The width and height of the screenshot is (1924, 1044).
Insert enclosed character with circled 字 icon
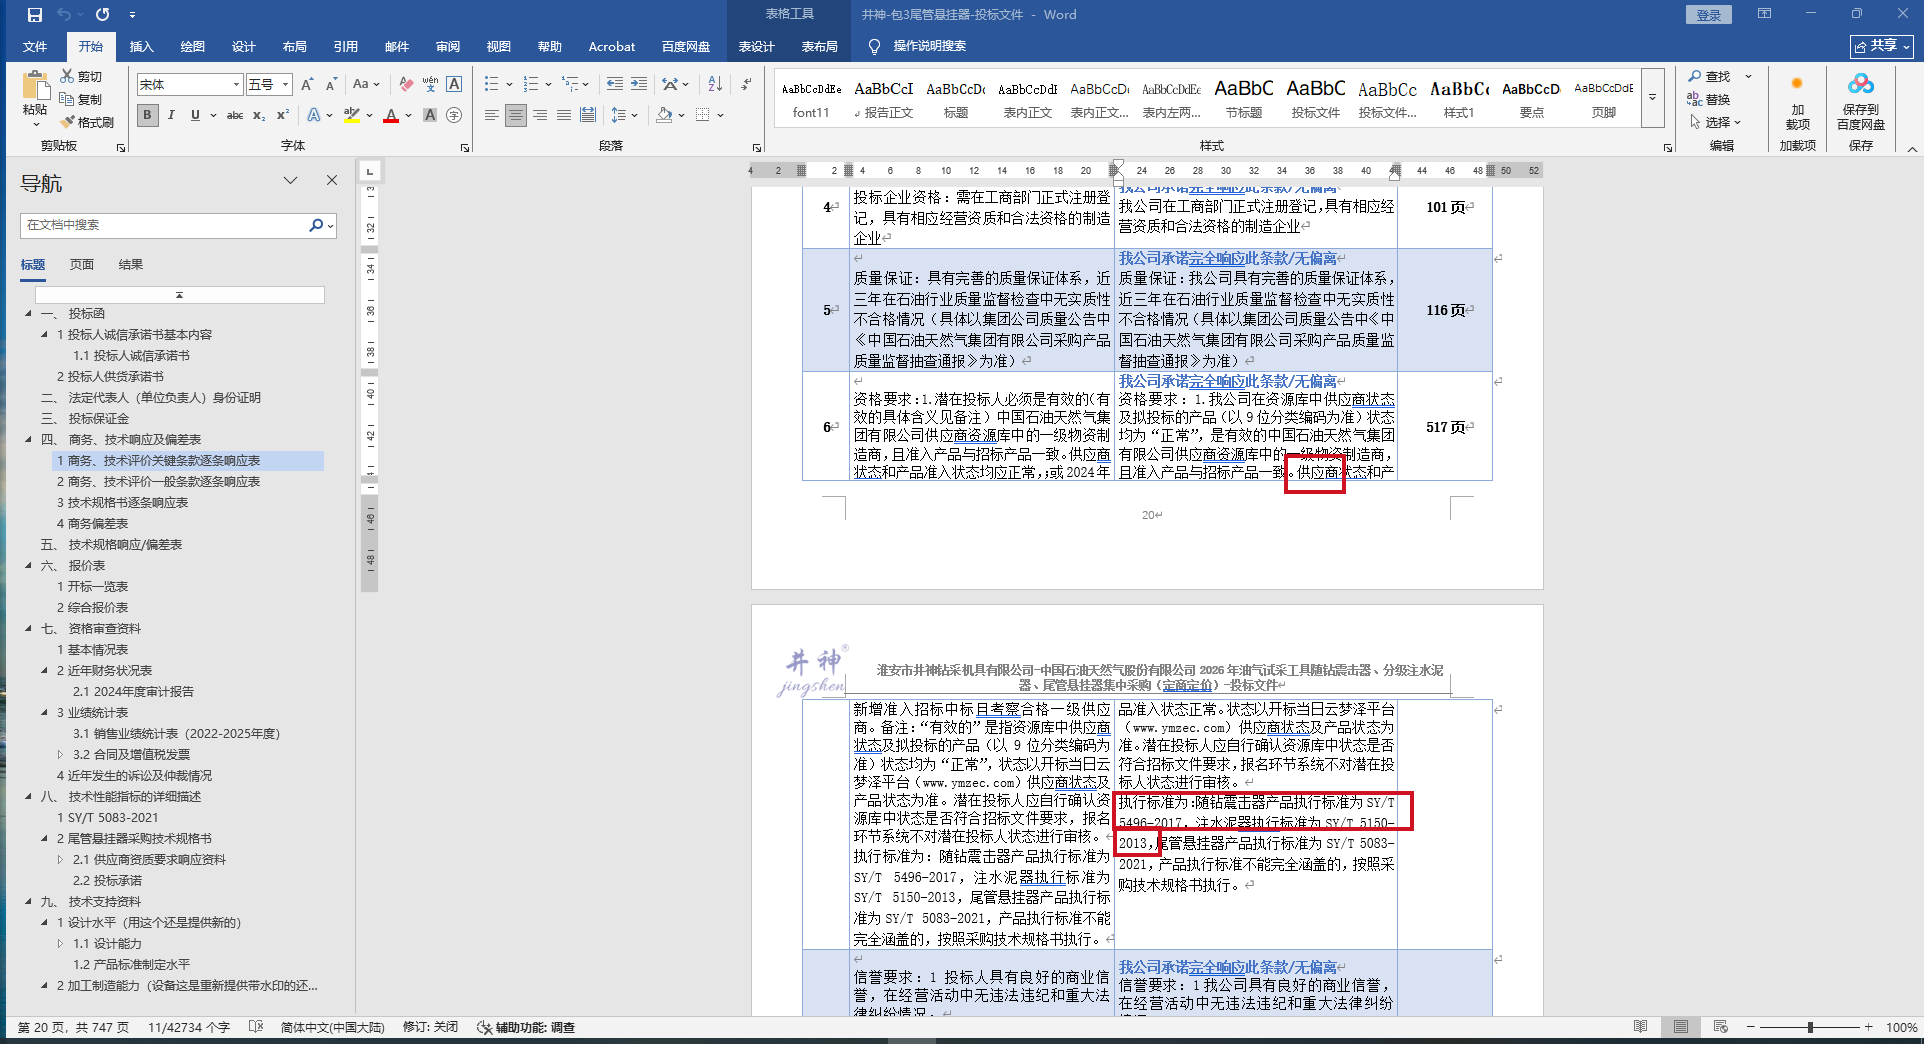pyautogui.click(x=454, y=115)
